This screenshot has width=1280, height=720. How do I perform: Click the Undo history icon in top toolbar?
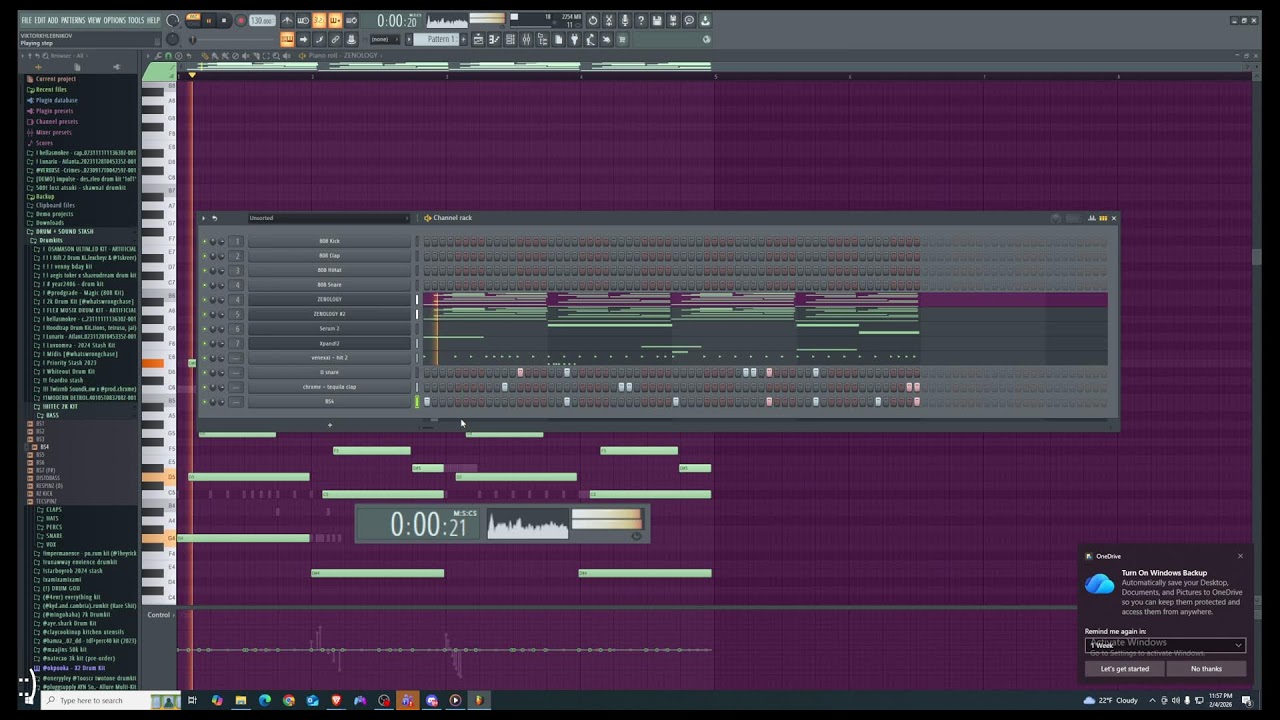(x=593, y=20)
